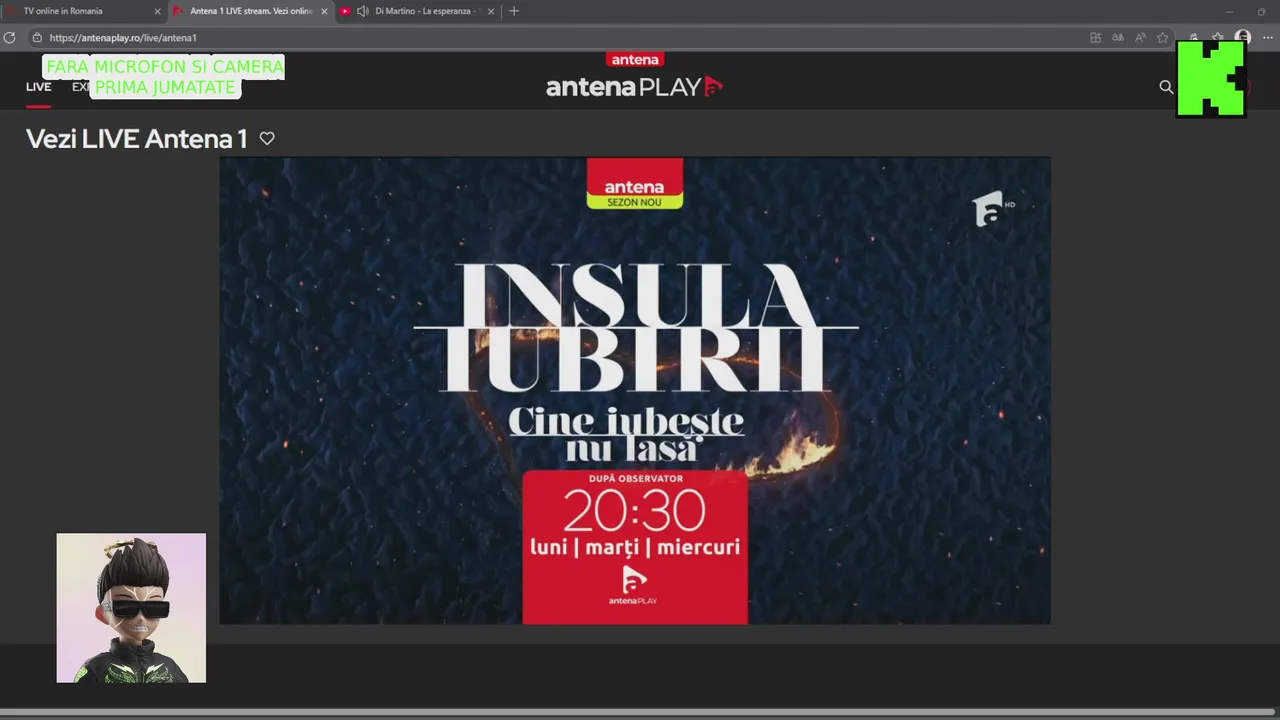Click the Antena 1 live video player
Viewport: 1280px width, 720px height.
point(635,390)
